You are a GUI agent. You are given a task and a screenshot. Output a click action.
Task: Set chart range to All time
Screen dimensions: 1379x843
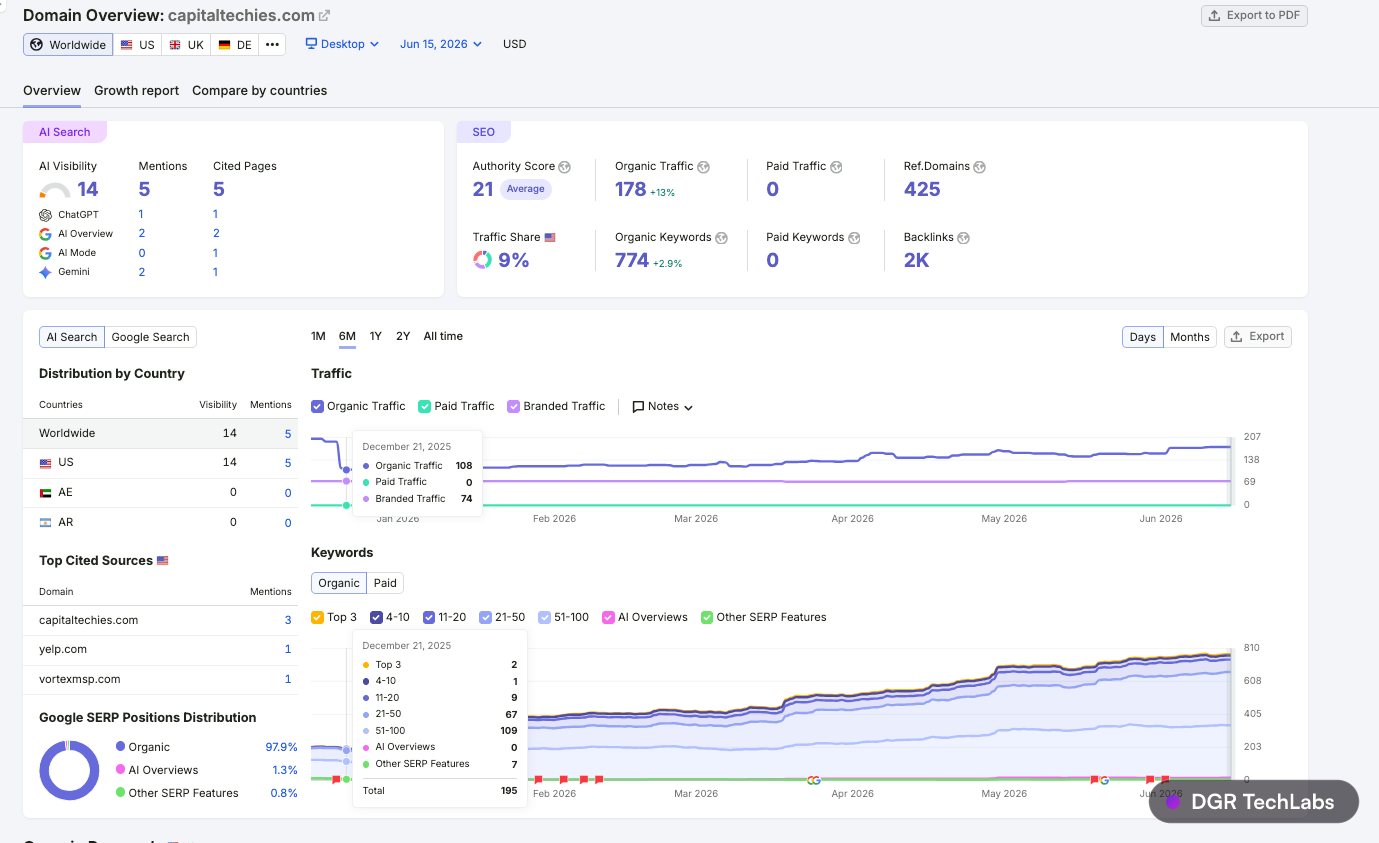(443, 336)
